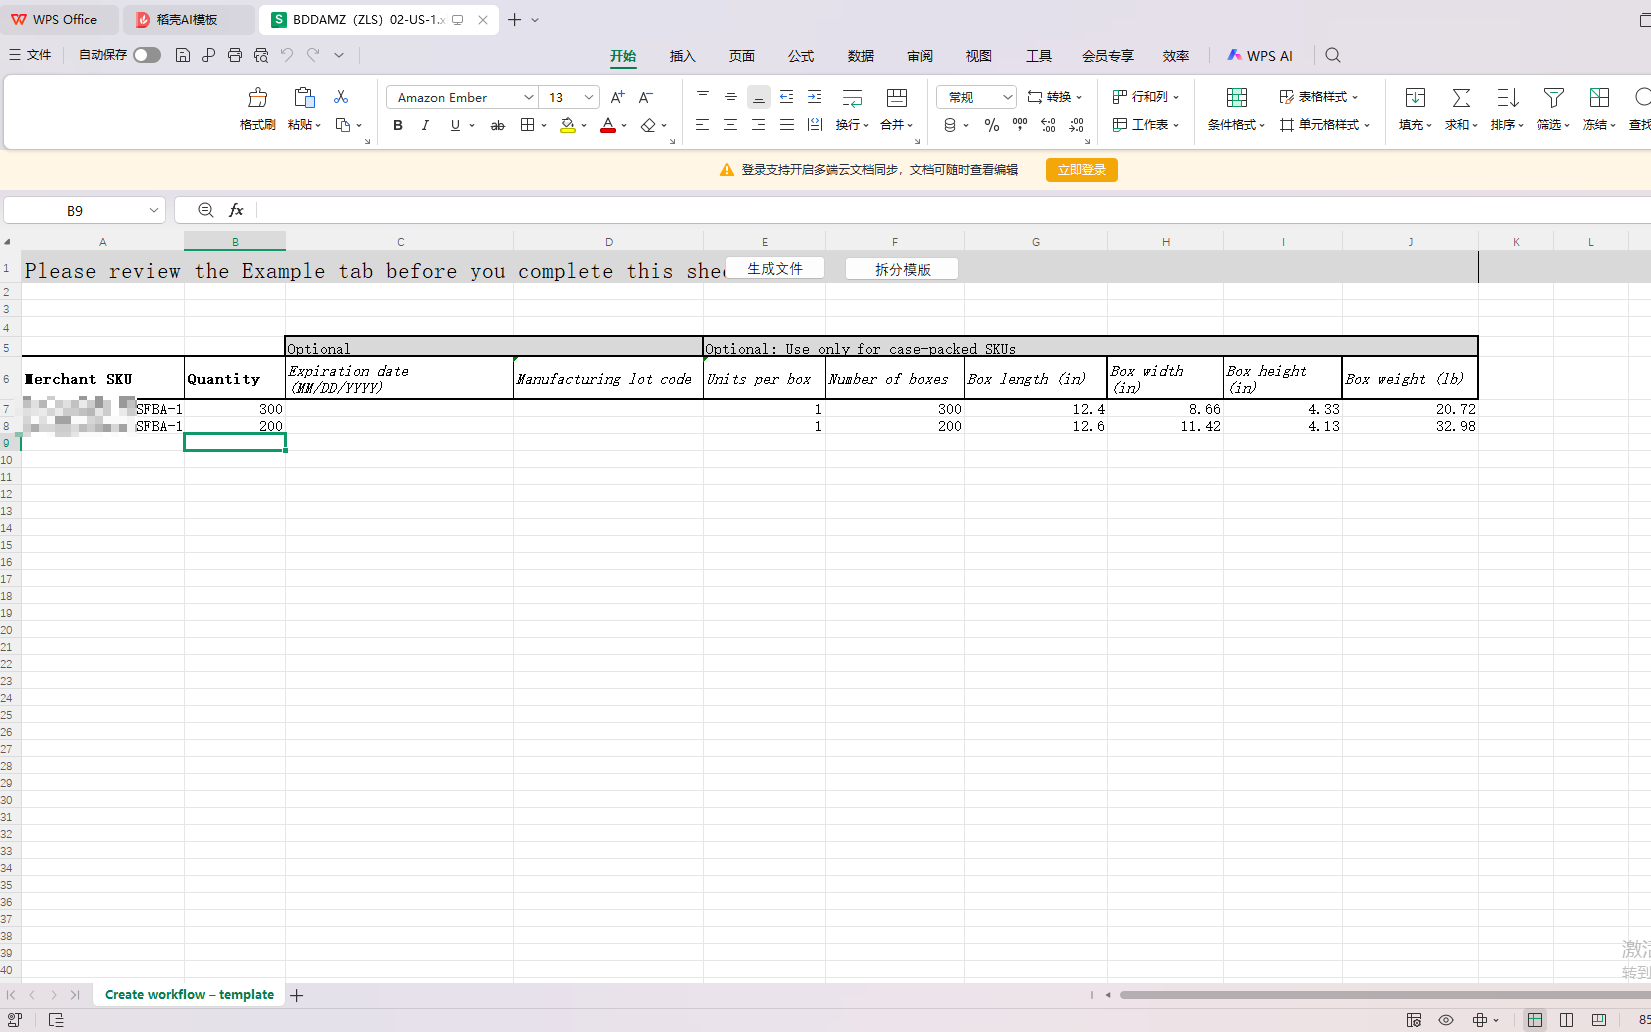Screen dimensions: 1651x1032
Task: Click the thousands separator icon
Action: click(1020, 125)
